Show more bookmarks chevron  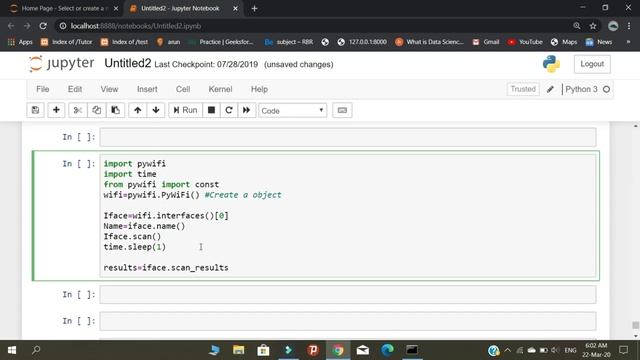coord(628,42)
